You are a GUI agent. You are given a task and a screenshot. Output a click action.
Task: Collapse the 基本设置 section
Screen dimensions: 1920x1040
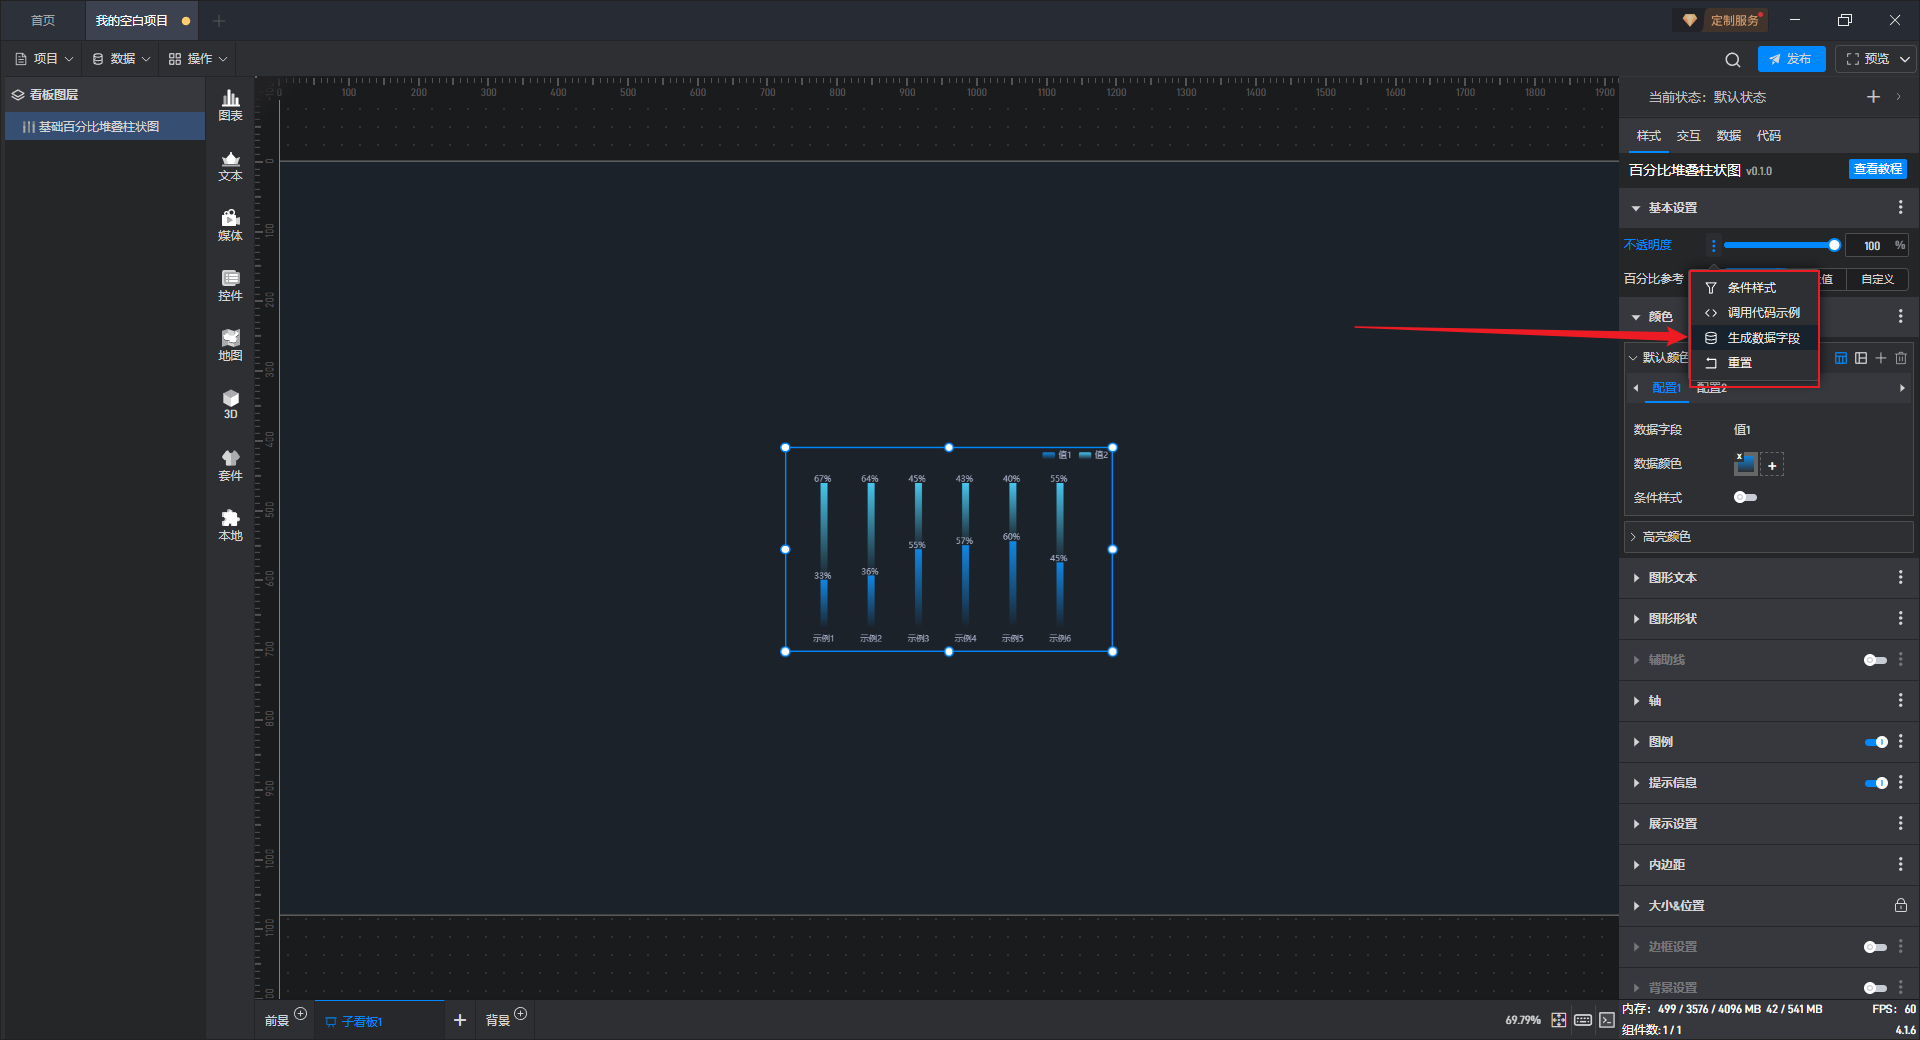[x=1636, y=208]
